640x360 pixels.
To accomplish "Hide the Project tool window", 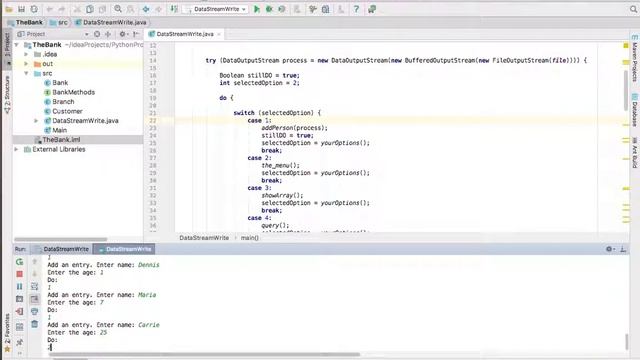I will [x=136, y=34].
